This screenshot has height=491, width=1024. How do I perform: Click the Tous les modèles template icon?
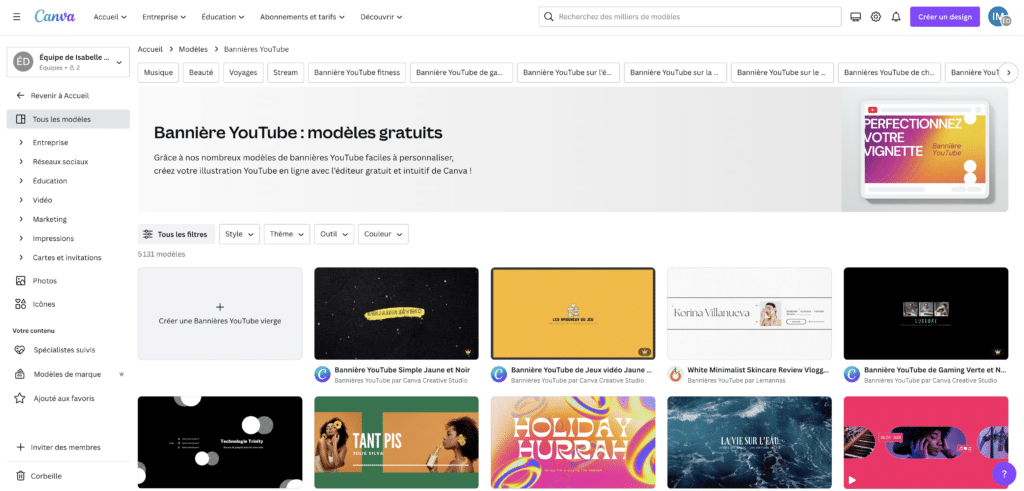(x=20, y=119)
